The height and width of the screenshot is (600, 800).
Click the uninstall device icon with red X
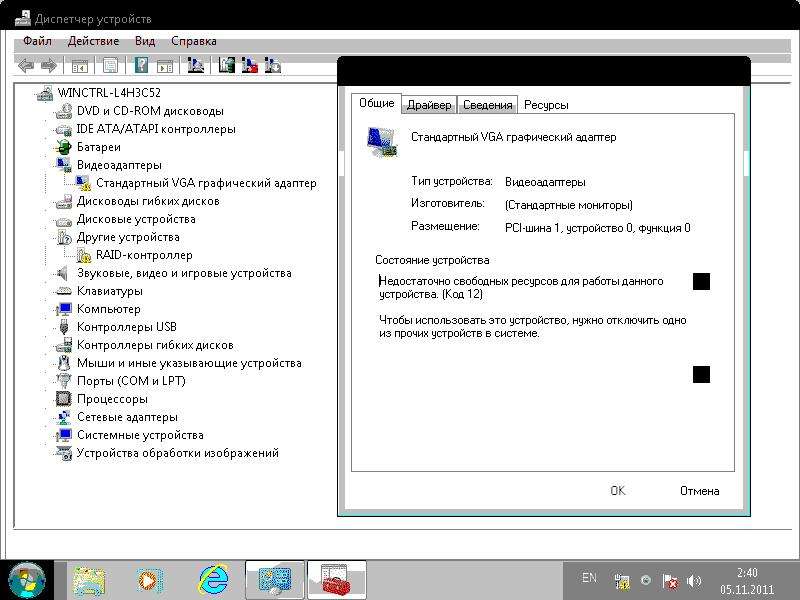point(250,66)
